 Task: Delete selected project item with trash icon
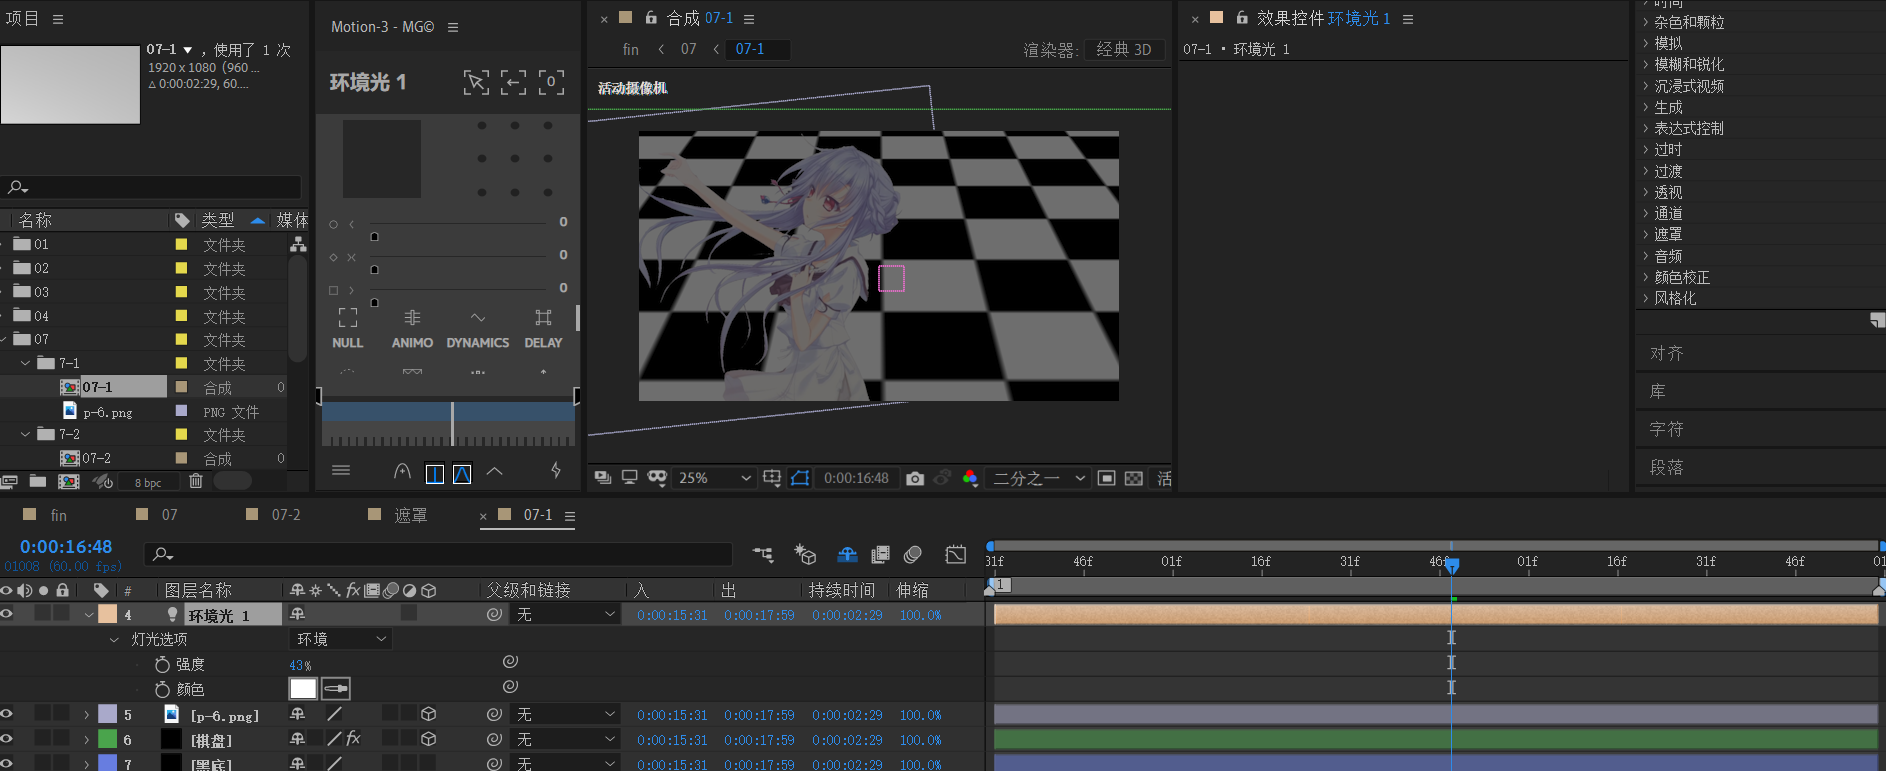pos(196,481)
